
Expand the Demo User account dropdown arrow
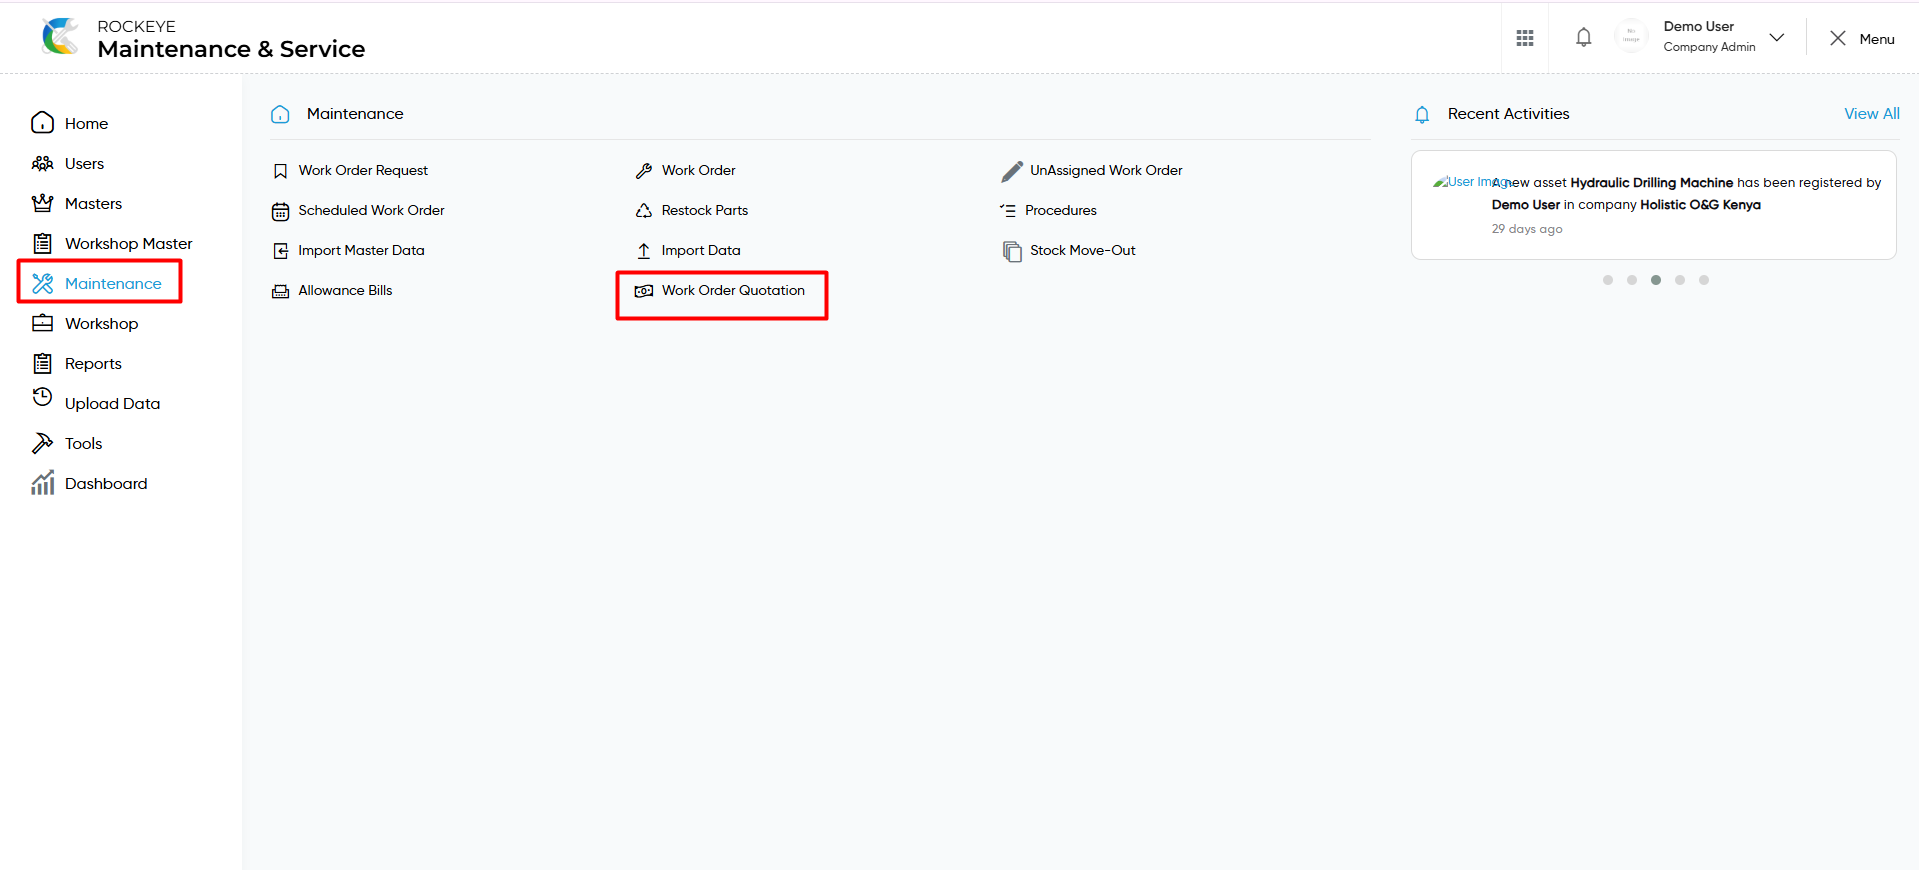click(1777, 38)
